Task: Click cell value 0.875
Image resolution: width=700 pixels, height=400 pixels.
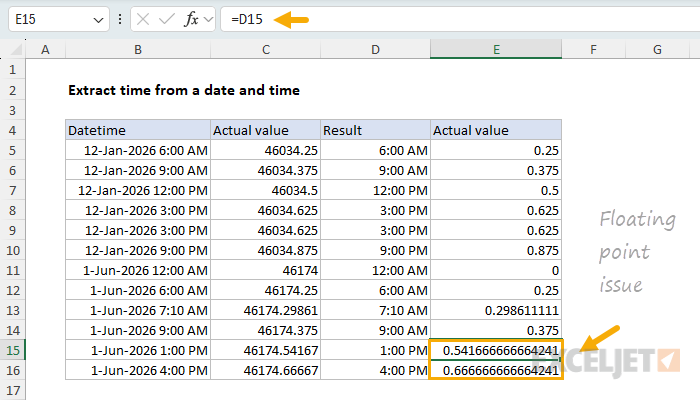Action: pos(496,250)
